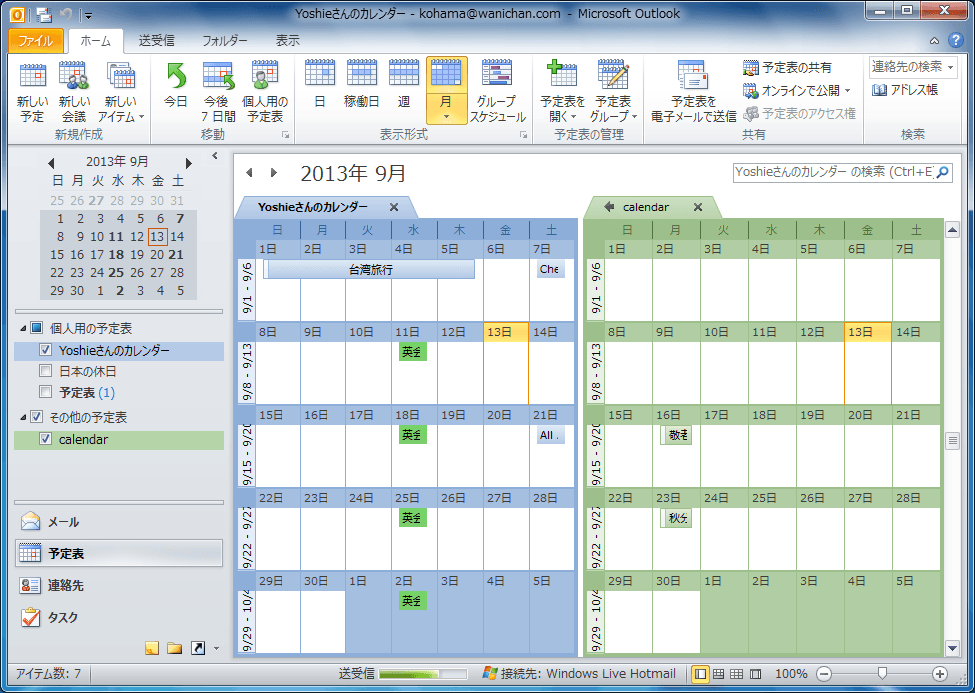Switch to Normal view in the status bar
Viewport: 975px width, 693px height.
click(x=700, y=674)
